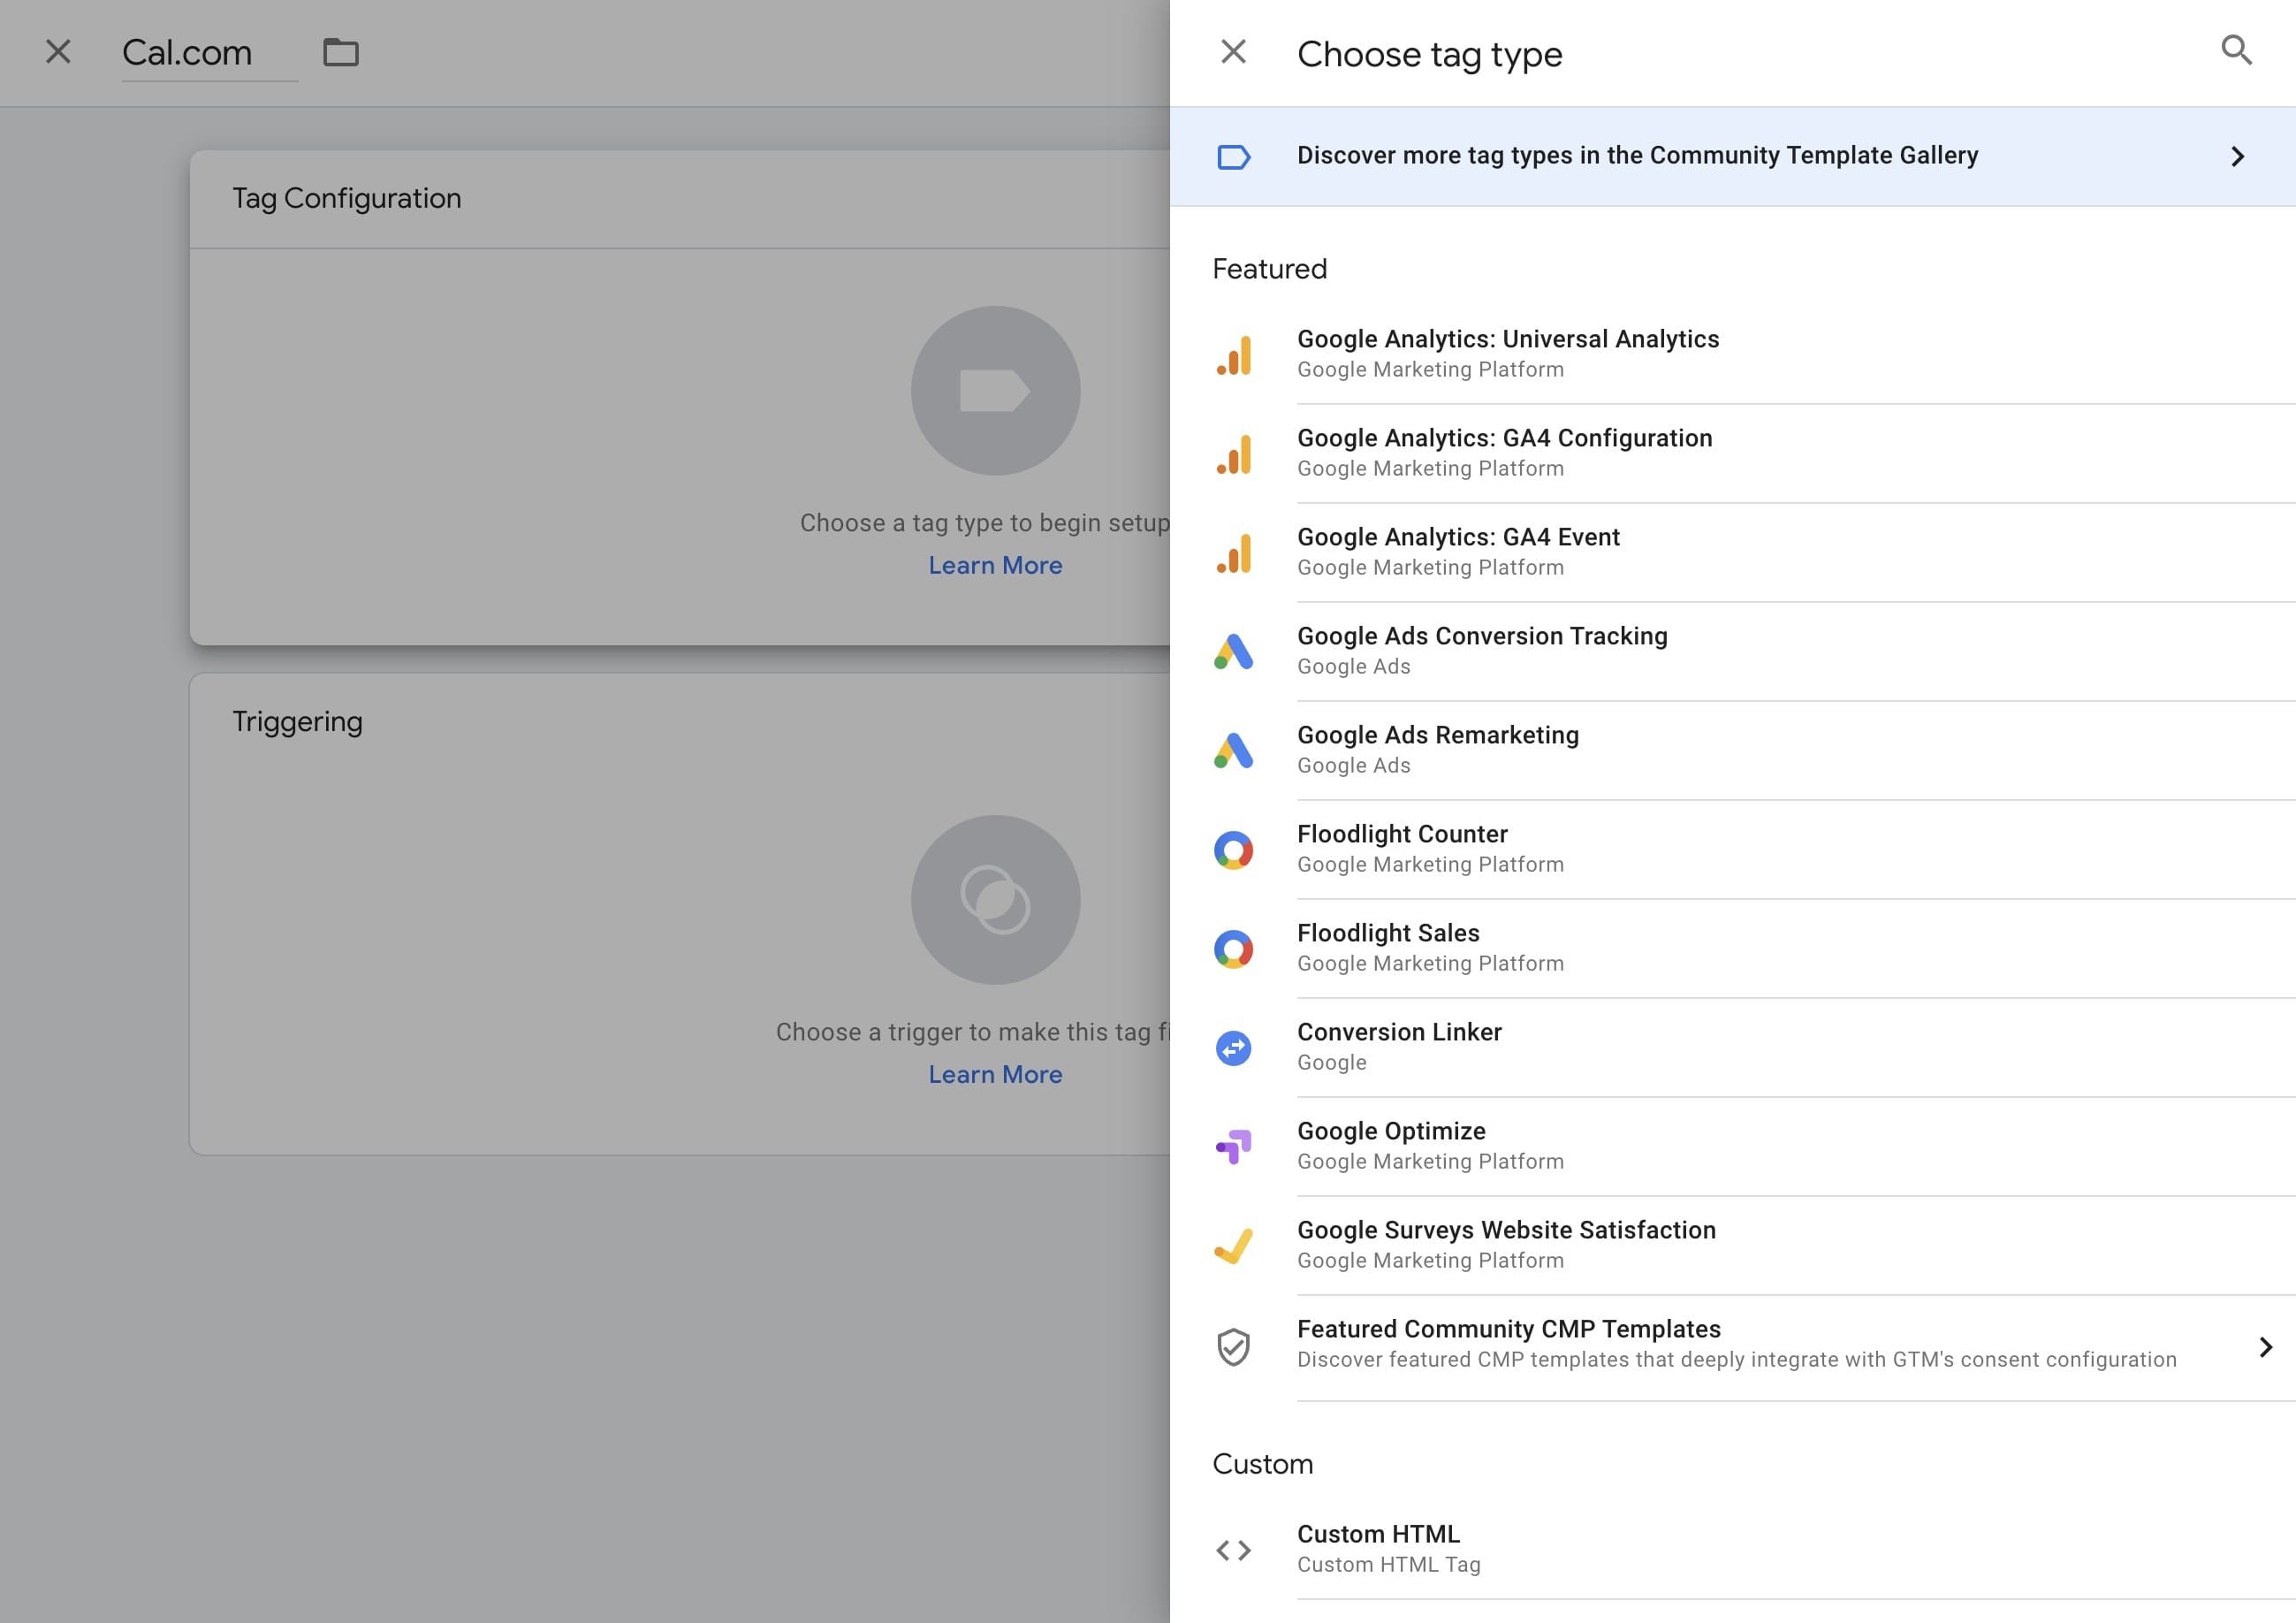Click Learn More under Triggering
The image size is (2296, 1623).
pyautogui.click(x=995, y=1074)
